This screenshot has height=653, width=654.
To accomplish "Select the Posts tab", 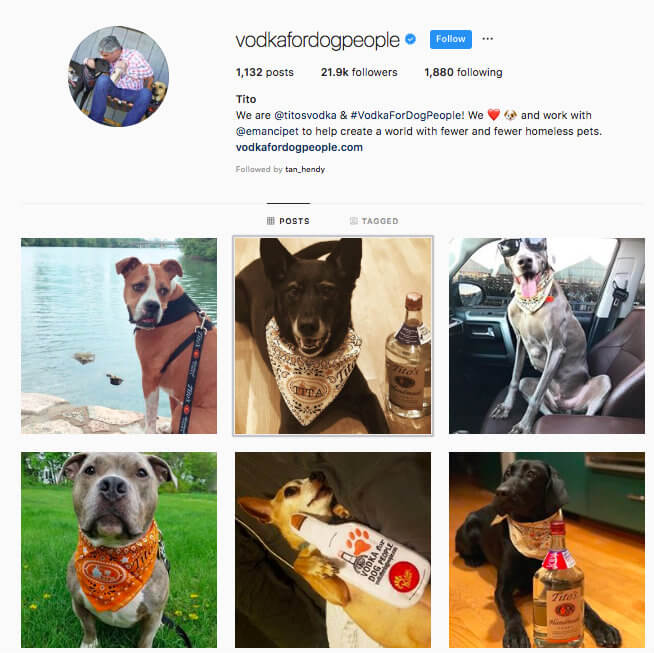I will point(288,221).
